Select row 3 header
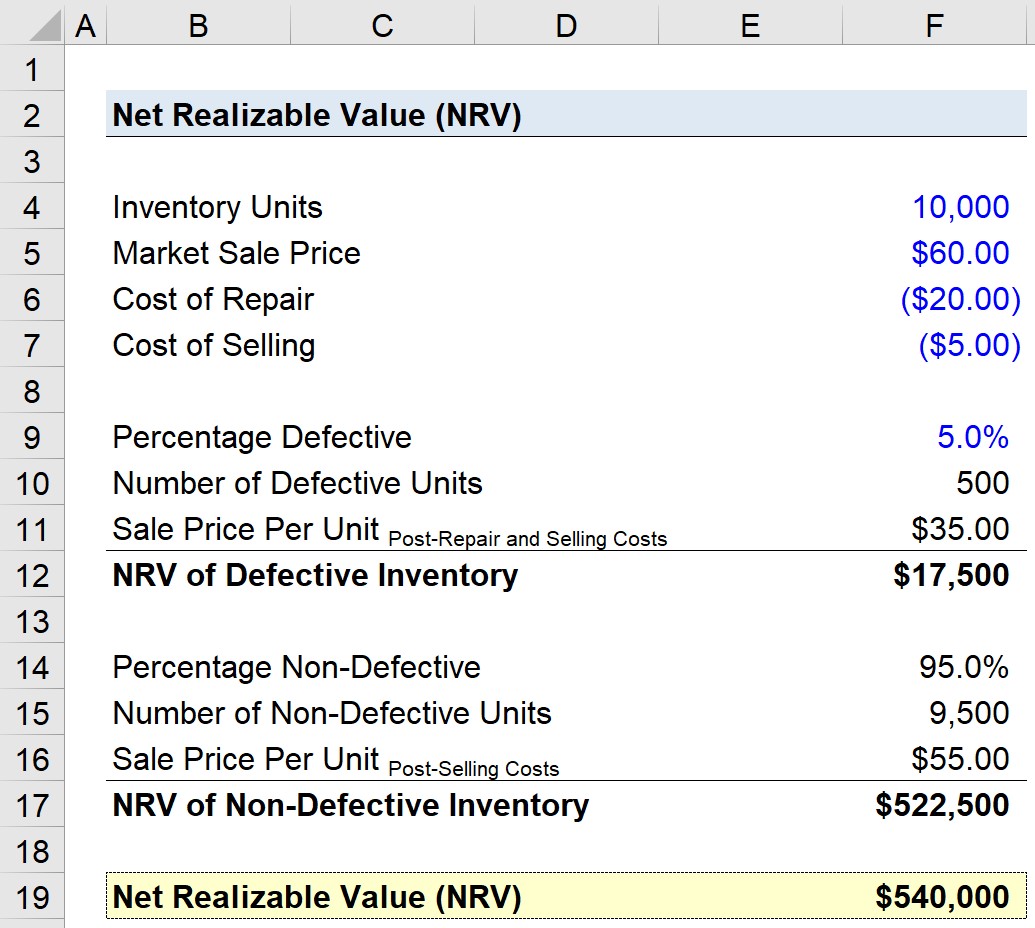Viewport: 1035px width, 928px height. point(32,160)
